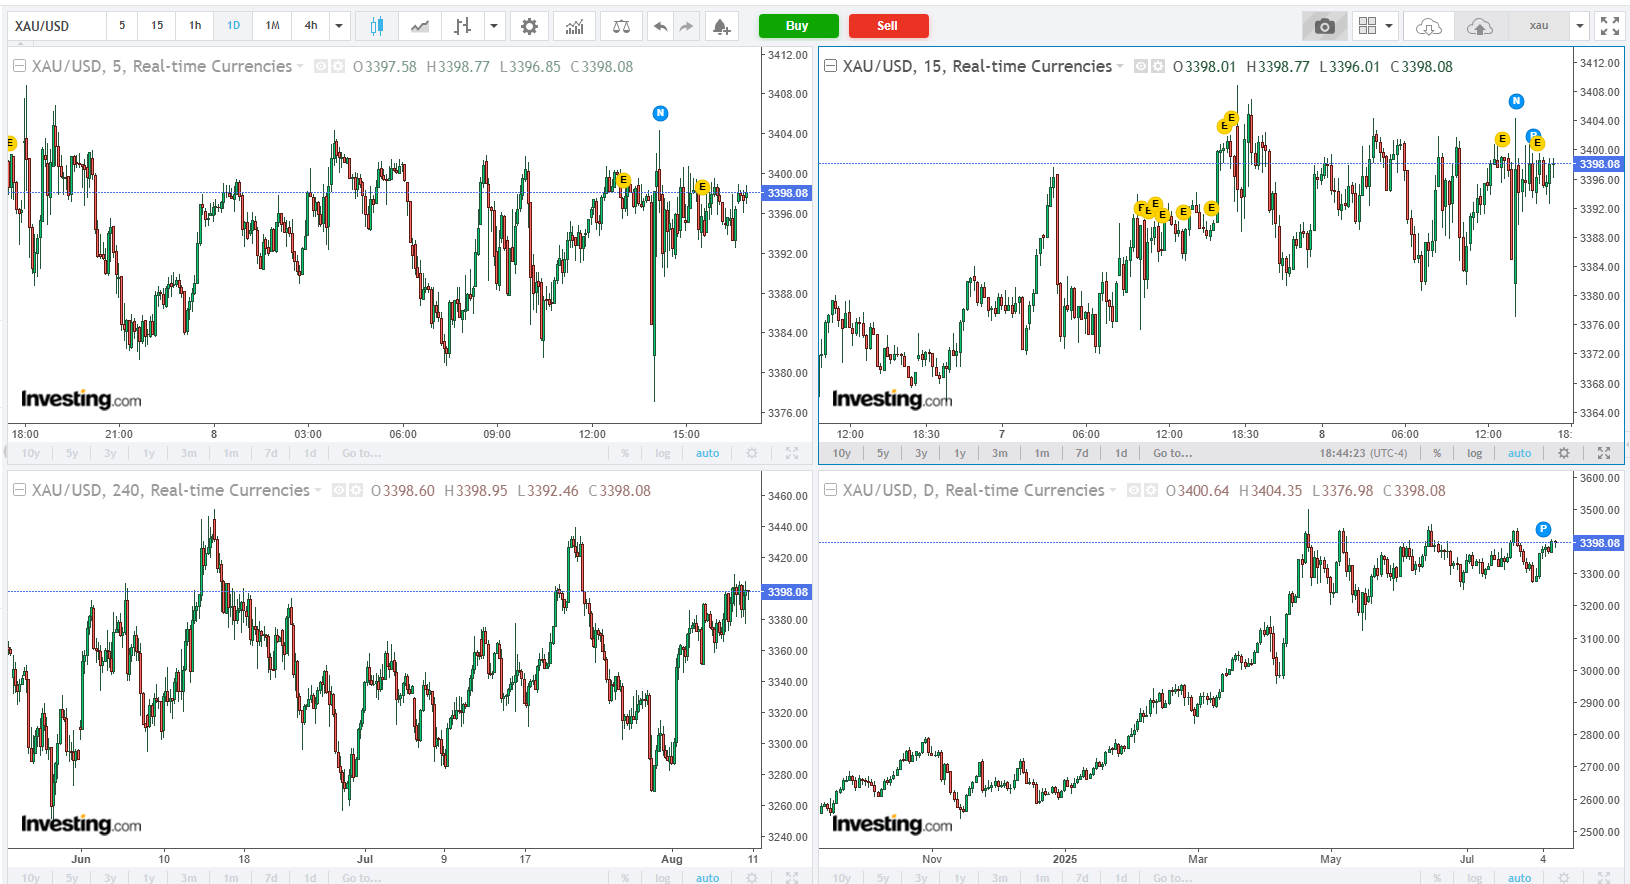
Task: Open saved layouts dropdown beside xau
Action: coord(1580,26)
